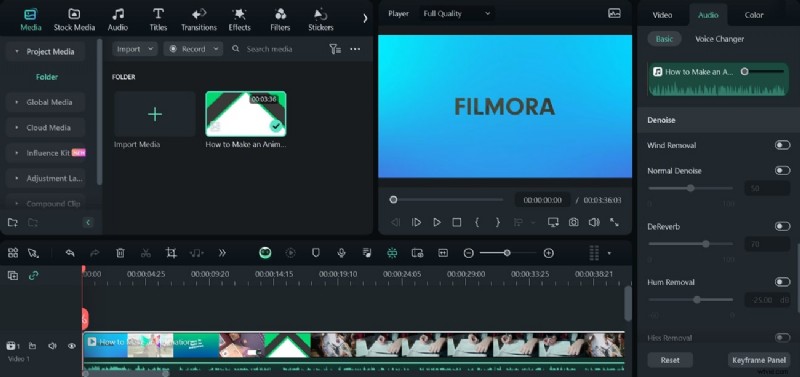Viewport: 800px width, 377px height.
Task: Expand Adjustment Layer in sidebar
Action: pos(17,179)
